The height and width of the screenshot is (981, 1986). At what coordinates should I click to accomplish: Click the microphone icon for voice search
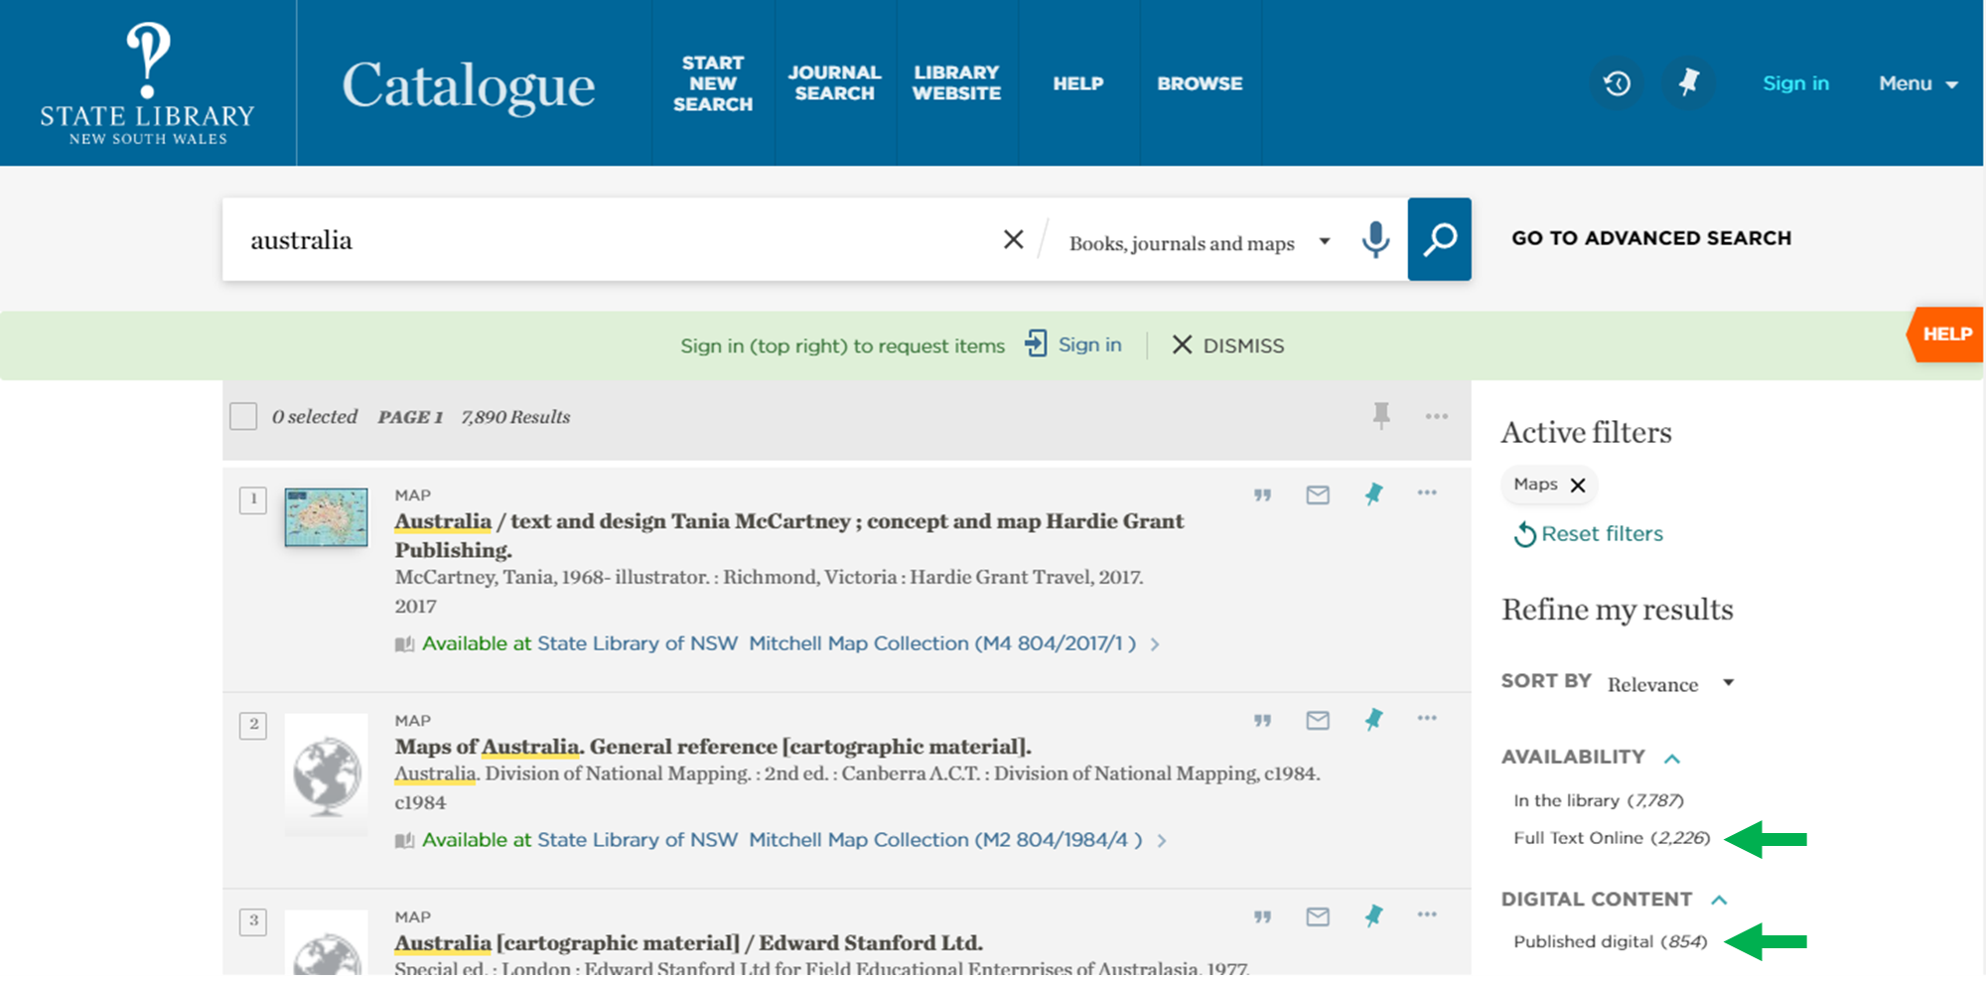[1377, 240]
